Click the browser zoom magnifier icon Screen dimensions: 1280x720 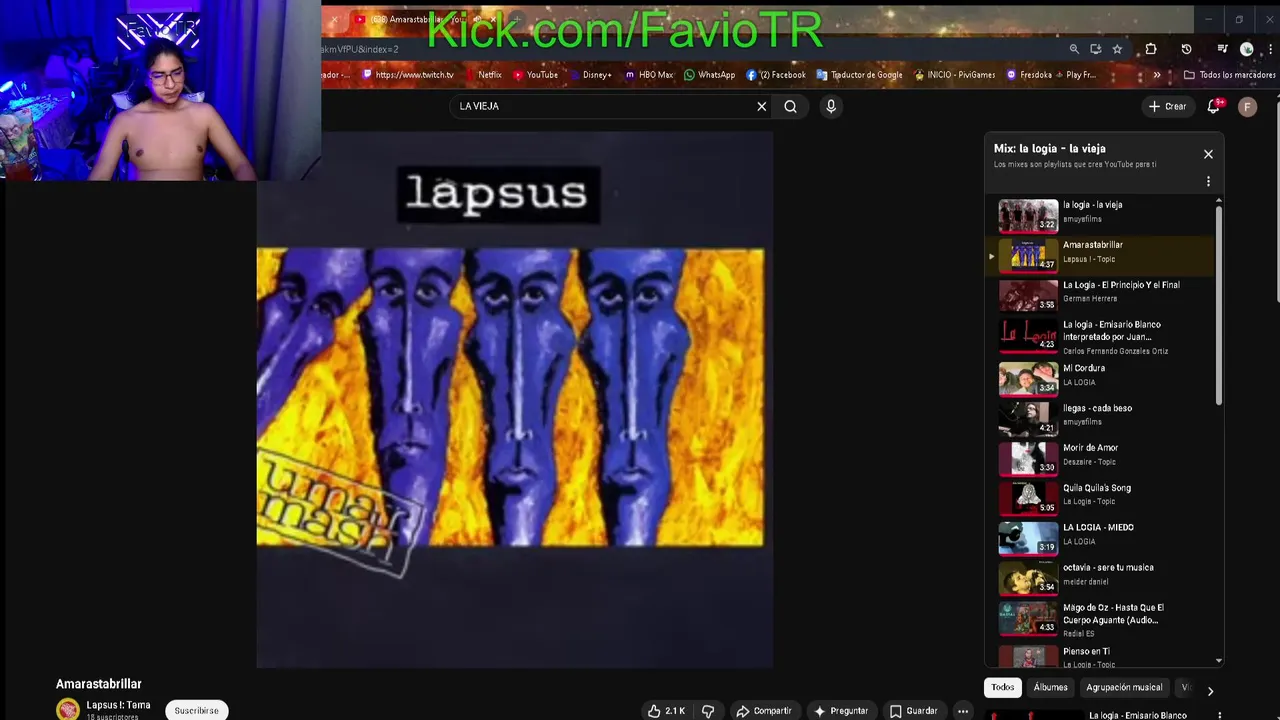pos(1074,49)
